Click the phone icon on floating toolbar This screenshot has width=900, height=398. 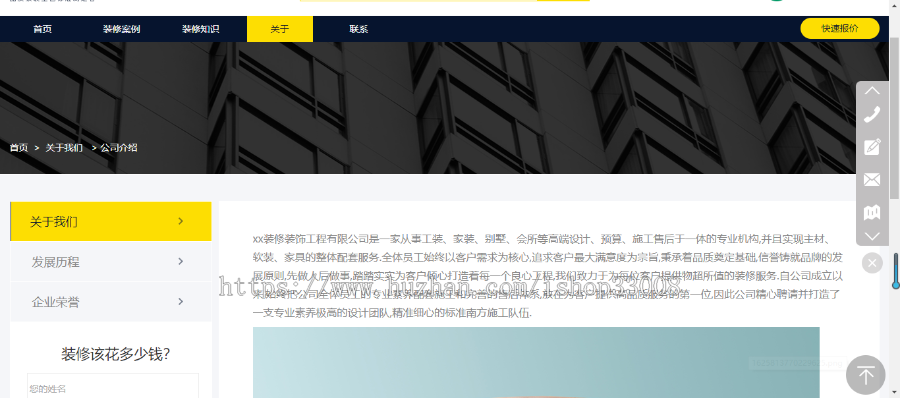[x=872, y=115]
